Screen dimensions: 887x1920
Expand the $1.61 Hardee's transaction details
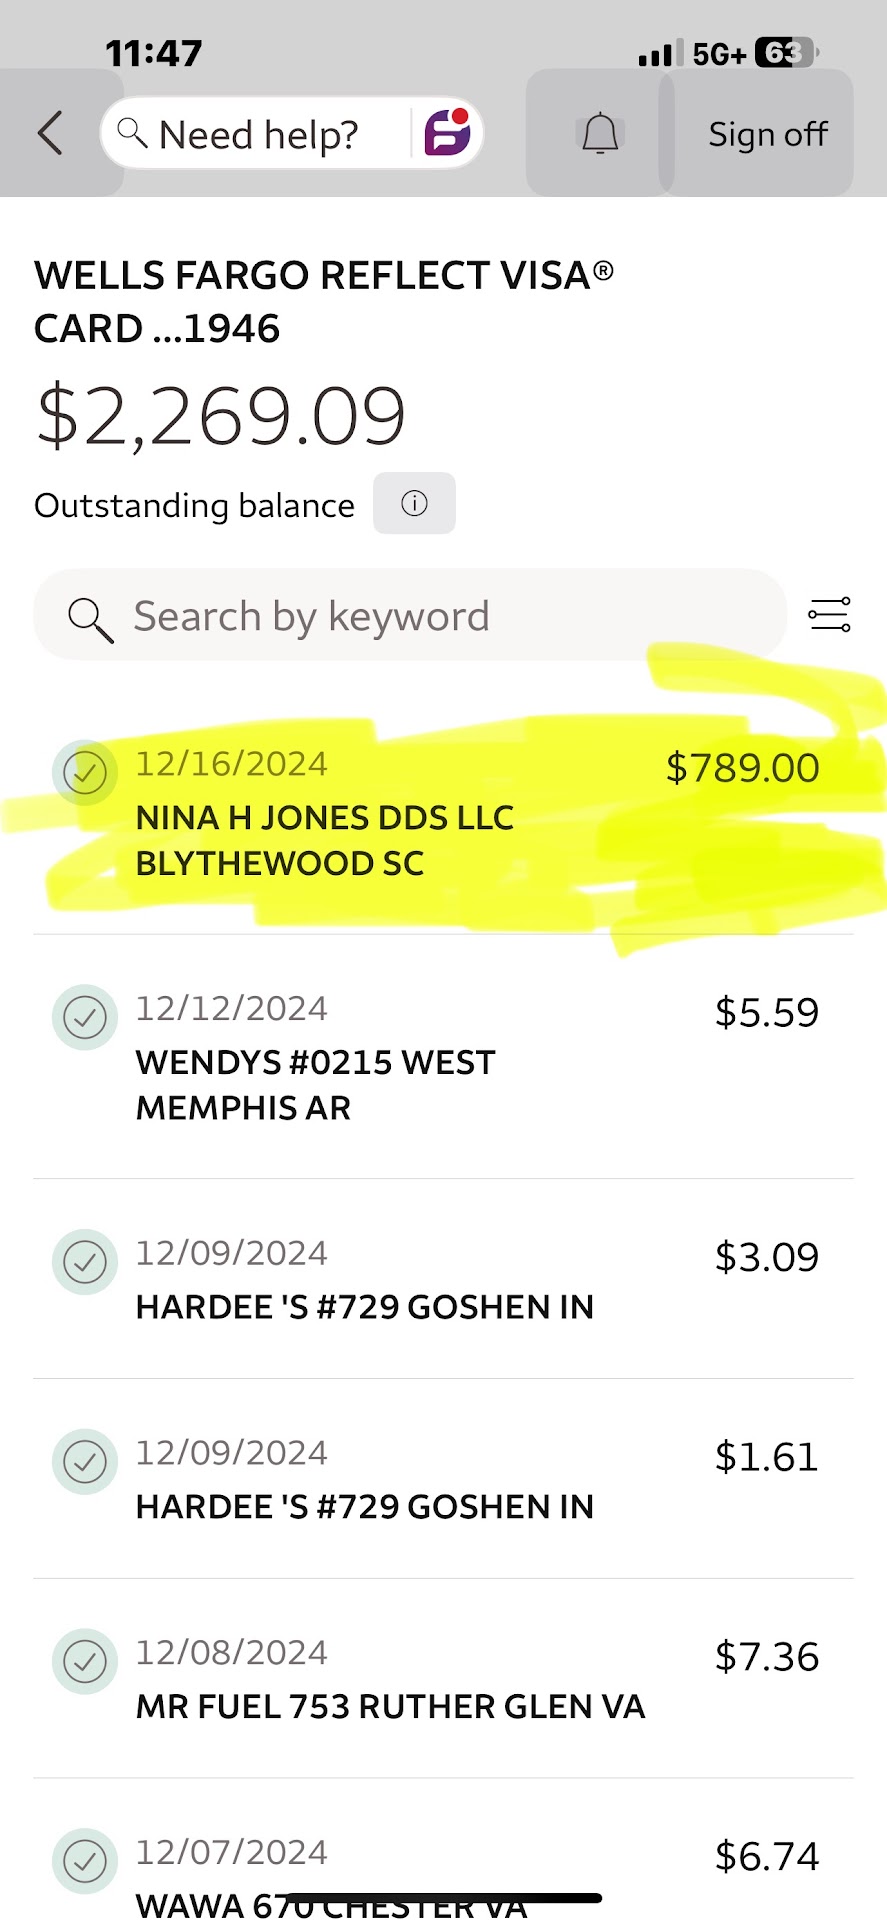(440, 1480)
